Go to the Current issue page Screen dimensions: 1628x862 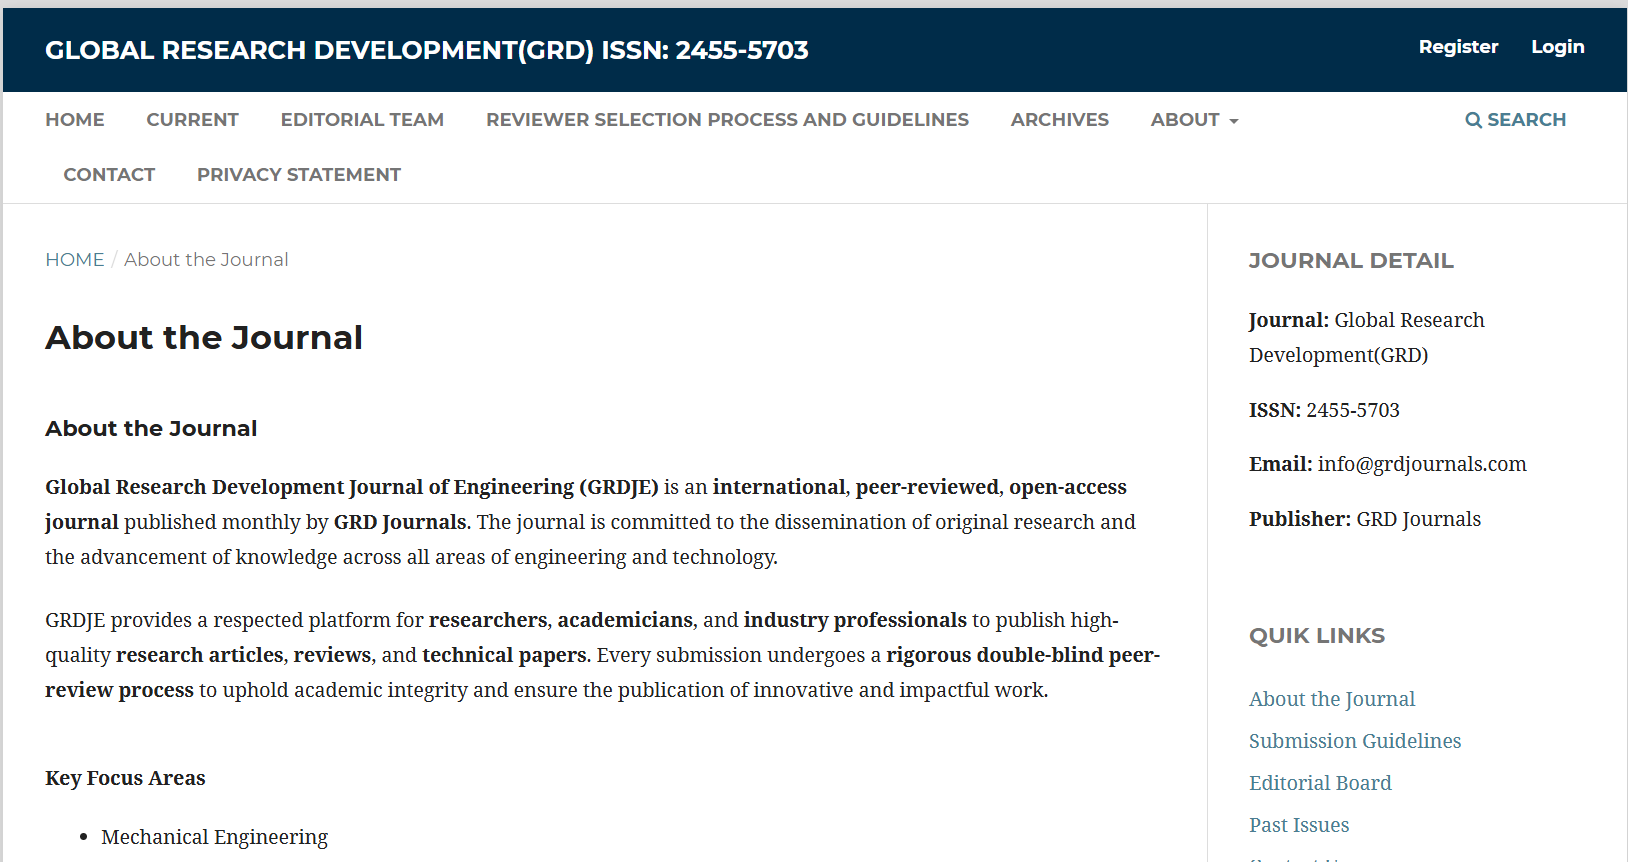pos(192,120)
